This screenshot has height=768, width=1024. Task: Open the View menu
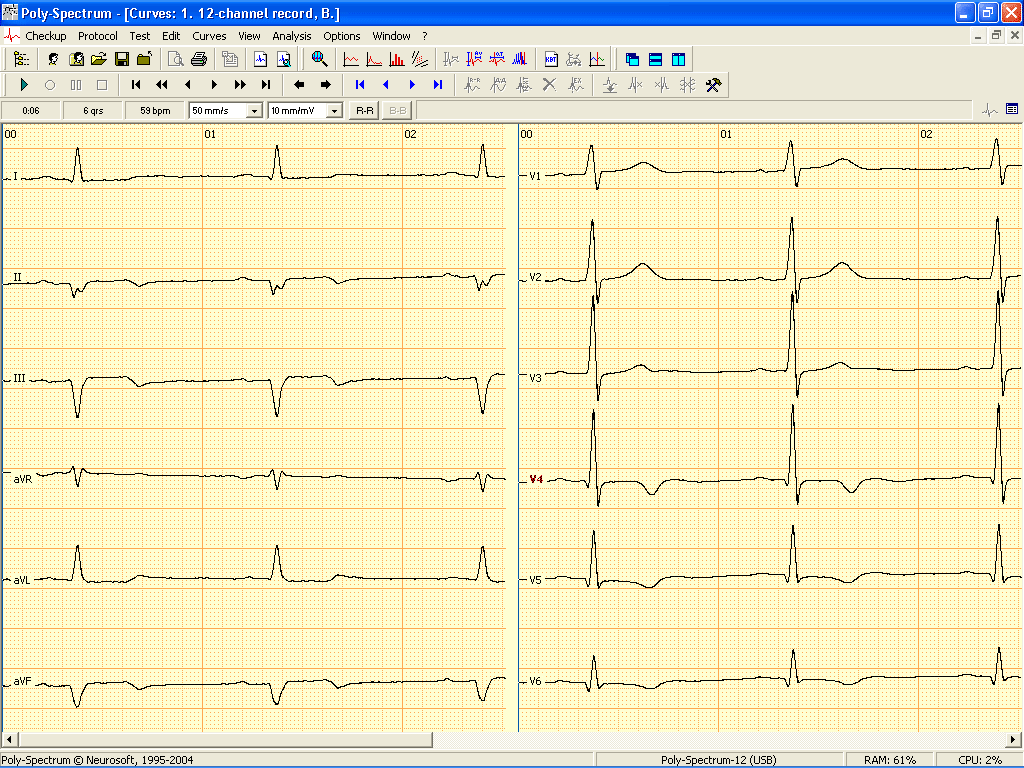click(249, 36)
